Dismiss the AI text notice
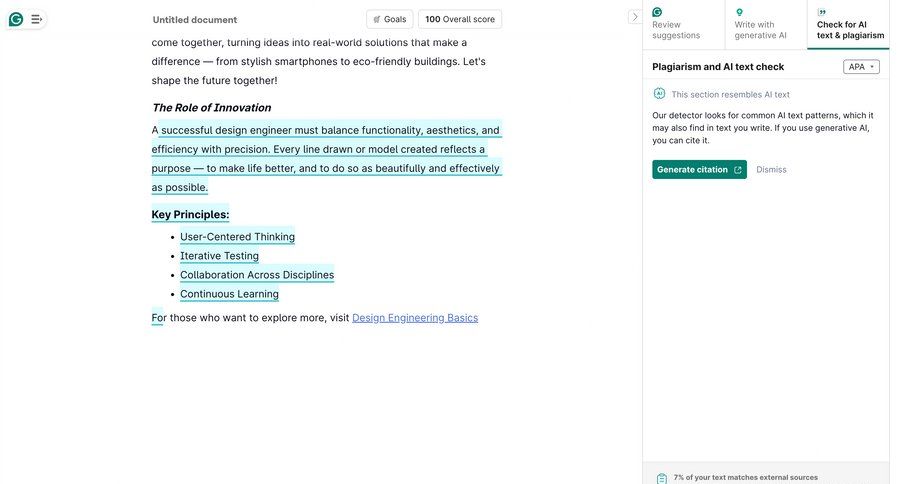Screen dimensions: 900x484 click(x=771, y=169)
